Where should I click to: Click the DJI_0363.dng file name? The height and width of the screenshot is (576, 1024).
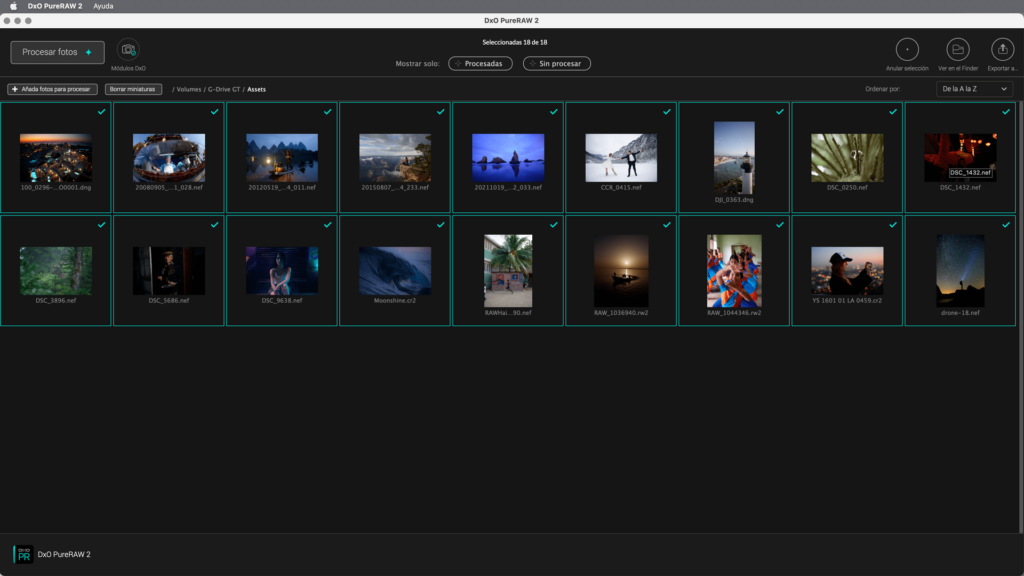[x=734, y=200]
